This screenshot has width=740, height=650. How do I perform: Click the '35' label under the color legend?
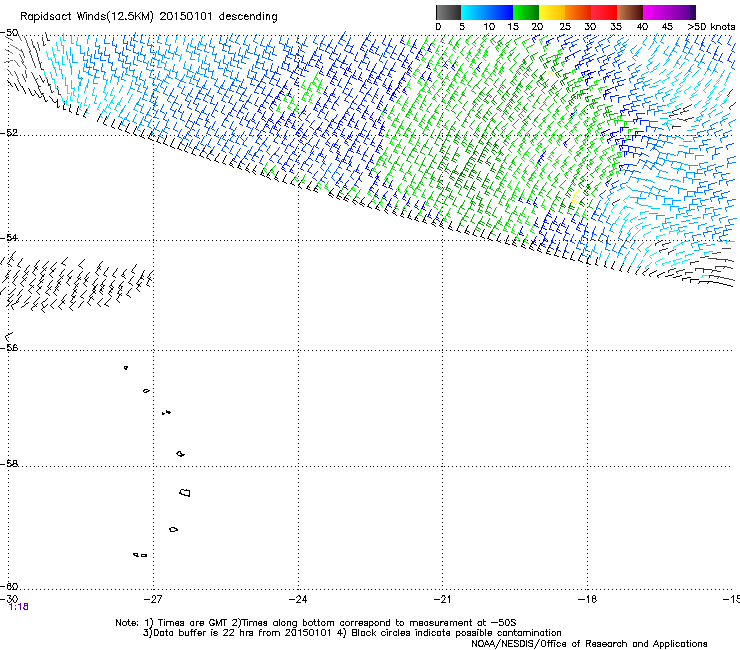616,27
